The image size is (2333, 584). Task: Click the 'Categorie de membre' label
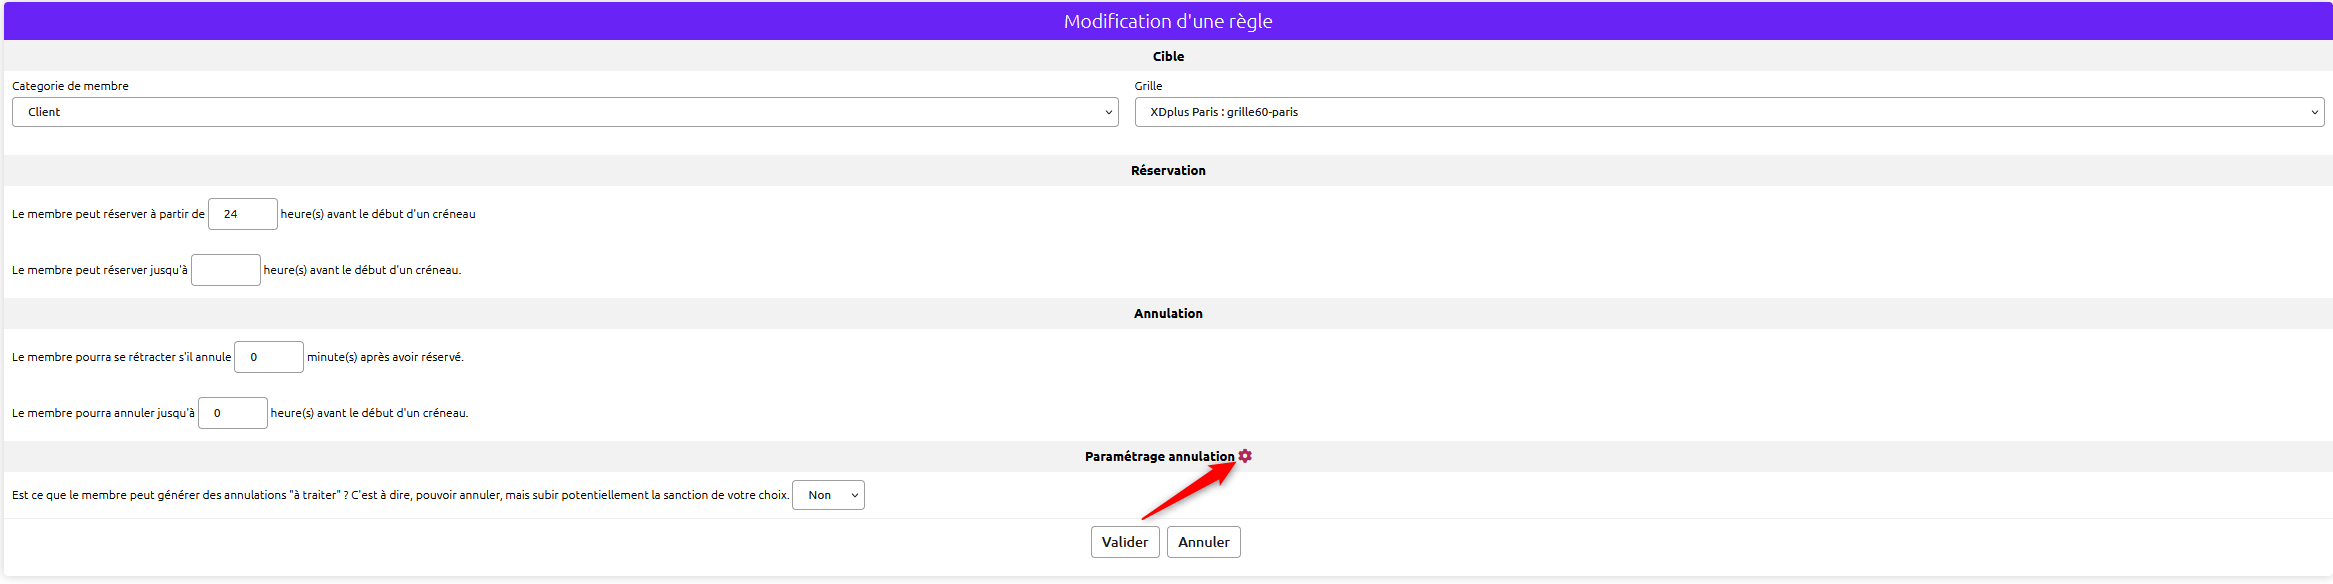[x=70, y=86]
